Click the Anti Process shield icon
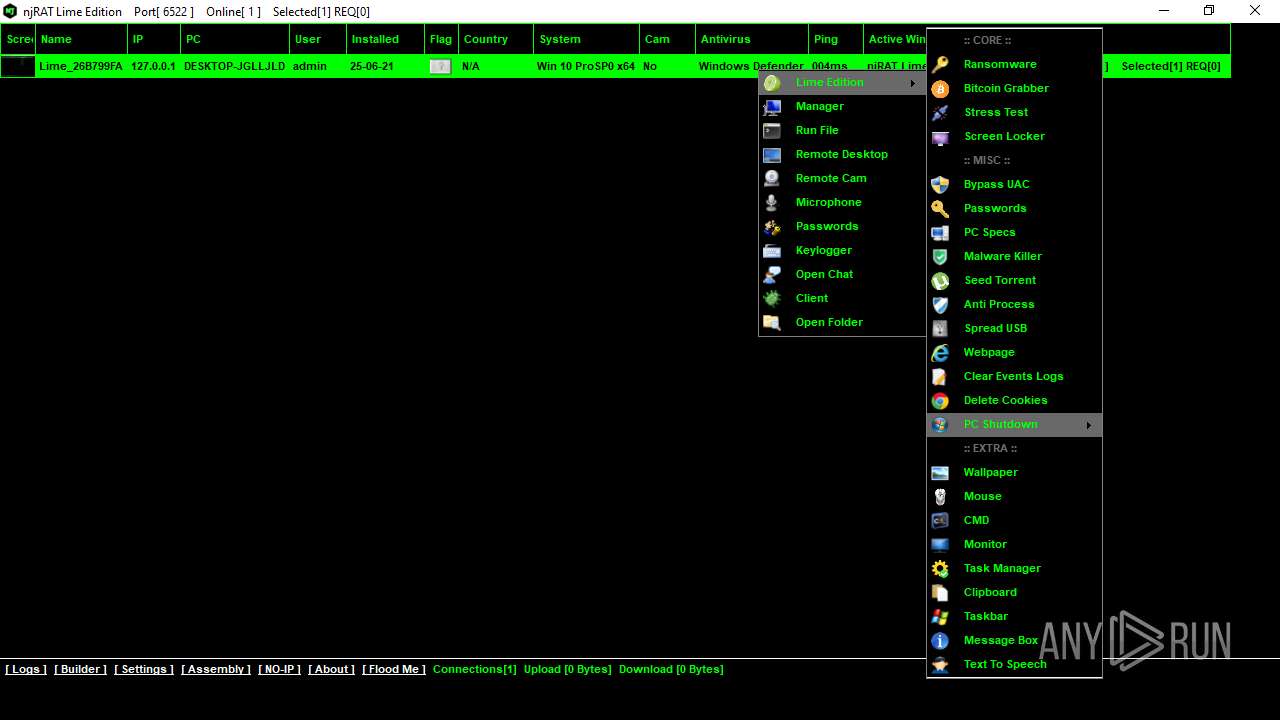This screenshot has width=1280, height=720. click(940, 304)
